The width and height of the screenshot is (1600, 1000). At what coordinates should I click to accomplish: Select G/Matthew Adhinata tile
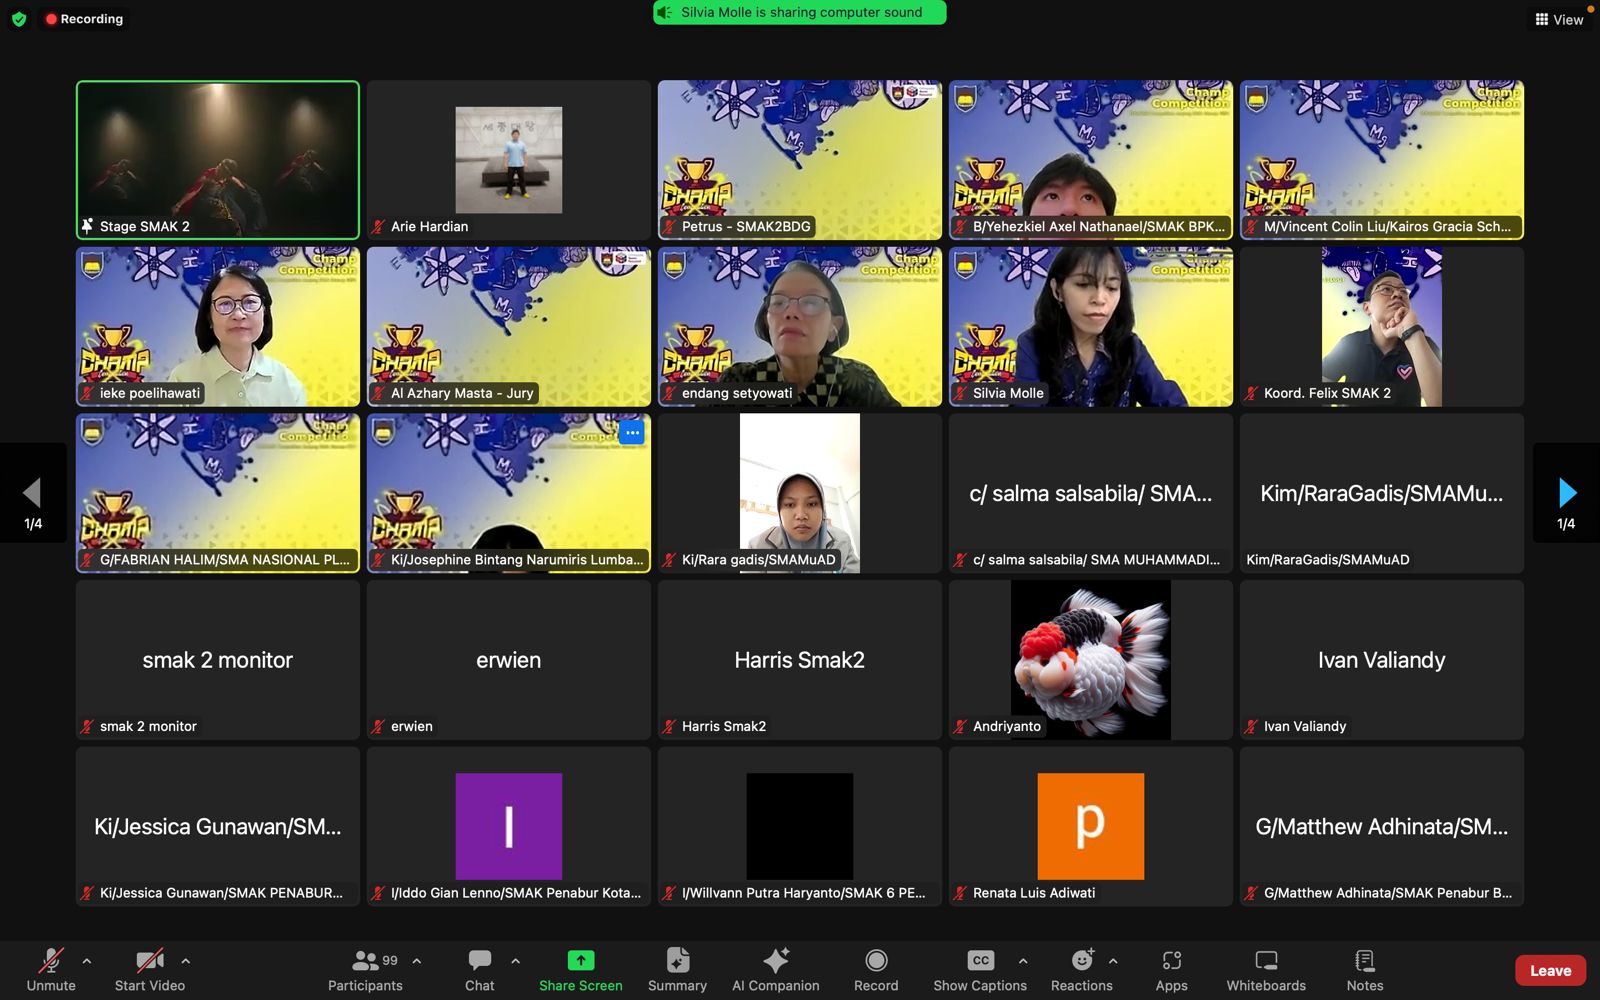(1382, 827)
